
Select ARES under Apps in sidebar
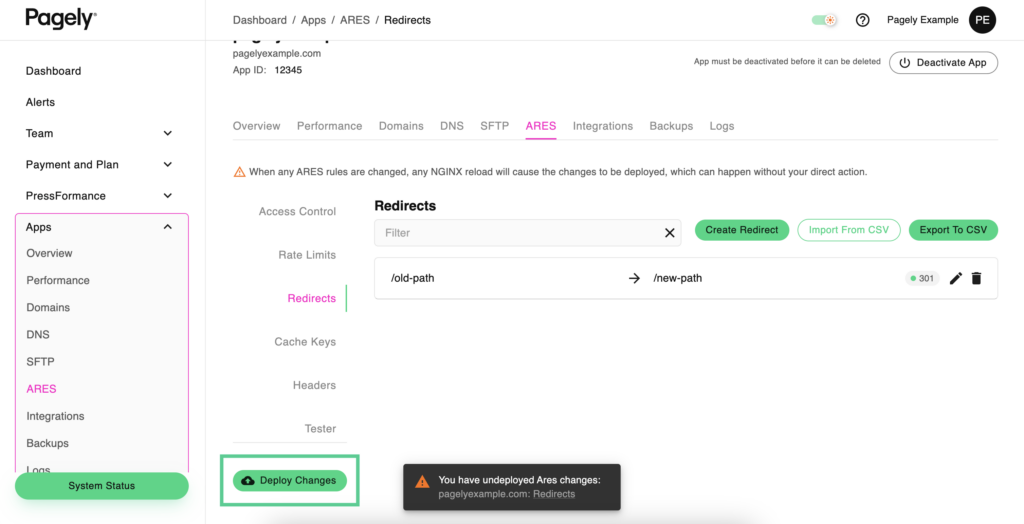coord(41,389)
